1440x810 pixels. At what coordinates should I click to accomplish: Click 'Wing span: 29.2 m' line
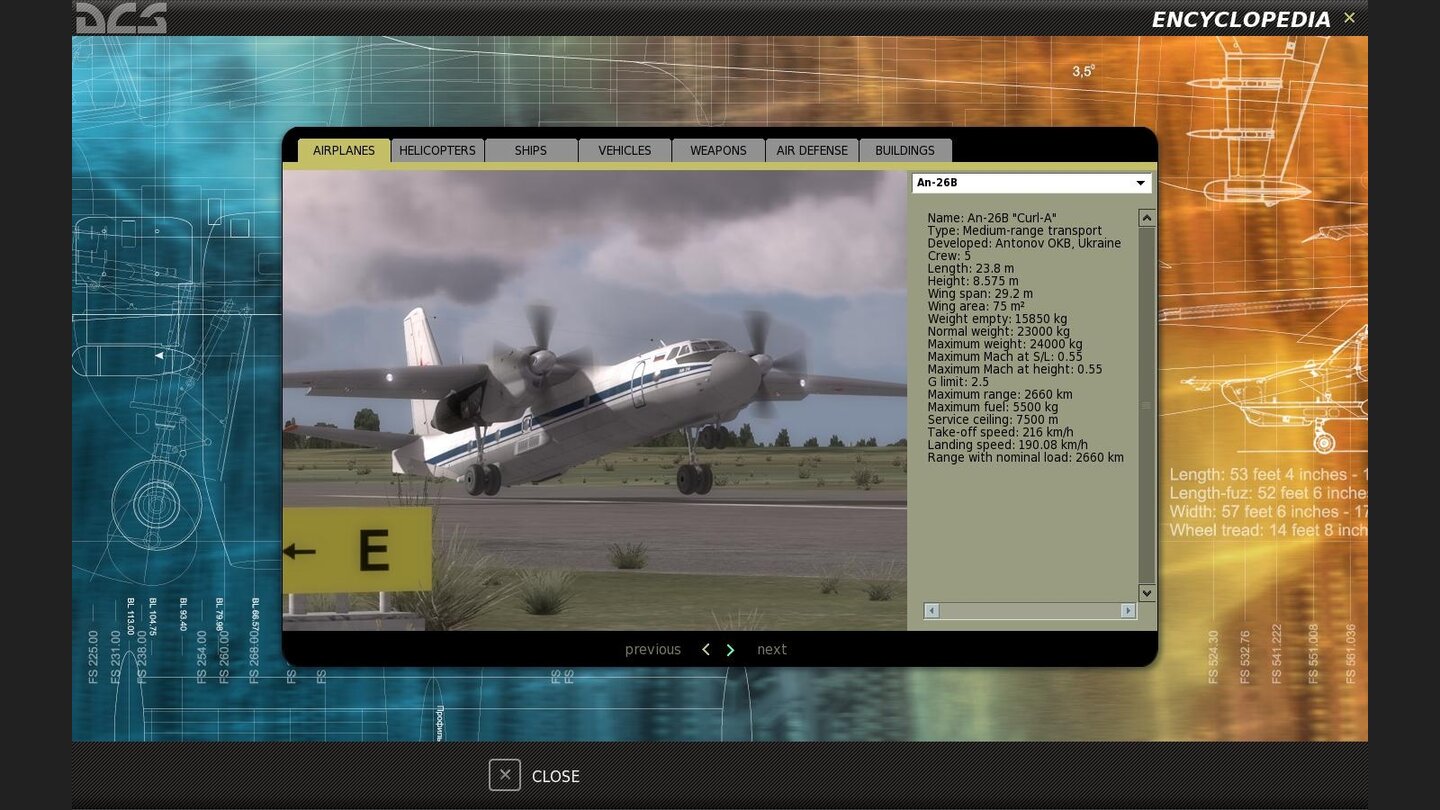tap(980, 294)
